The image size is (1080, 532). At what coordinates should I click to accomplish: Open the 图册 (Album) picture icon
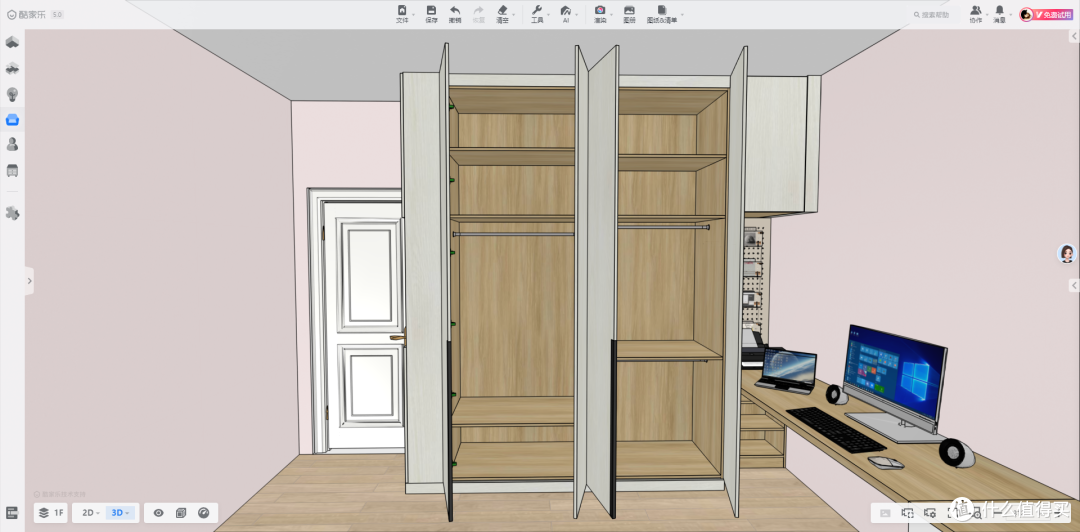point(630,10)
